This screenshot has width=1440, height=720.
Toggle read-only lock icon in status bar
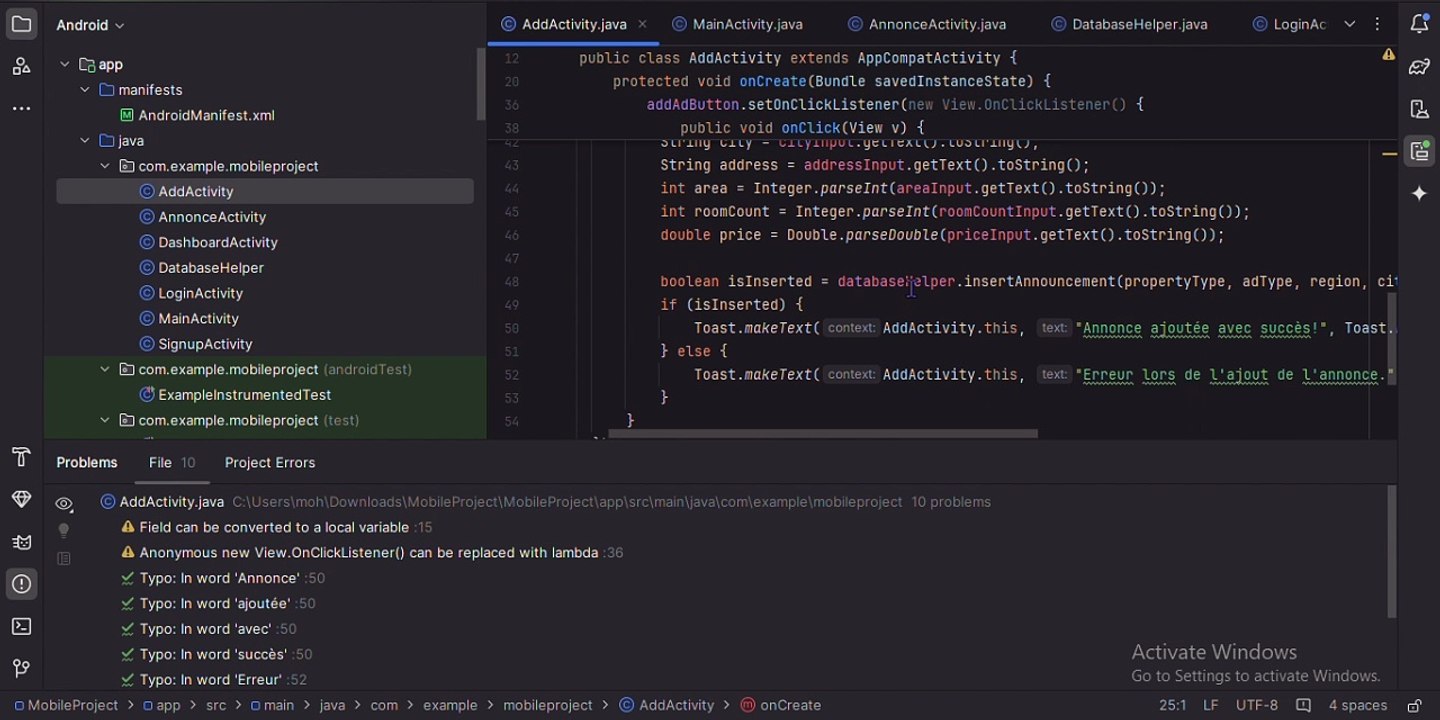1415,705
